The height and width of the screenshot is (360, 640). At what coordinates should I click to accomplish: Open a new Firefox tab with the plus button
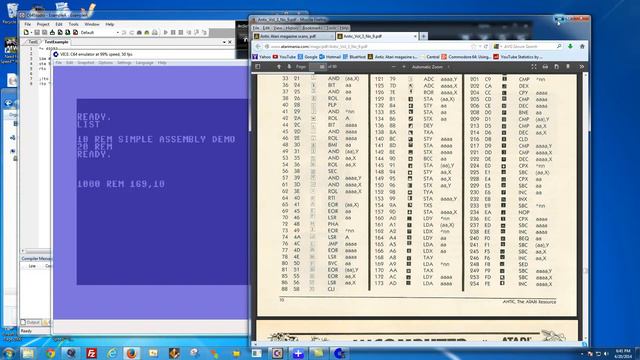[424, 36]
